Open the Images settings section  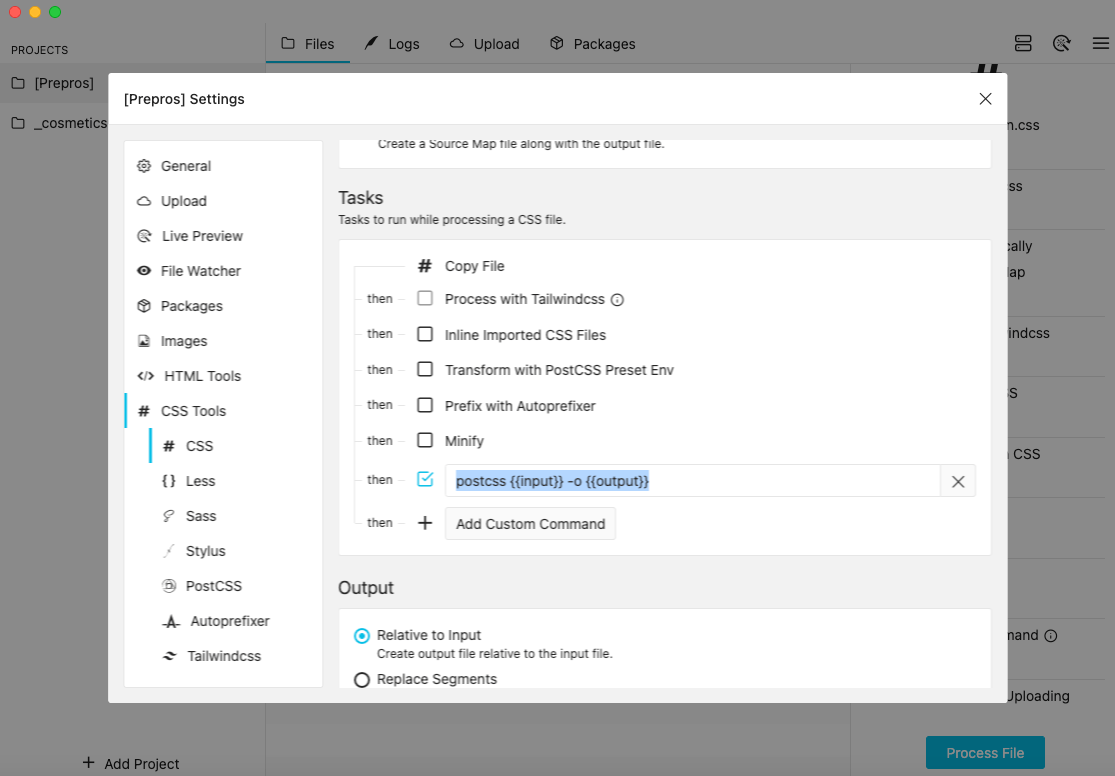coord(183,341)
